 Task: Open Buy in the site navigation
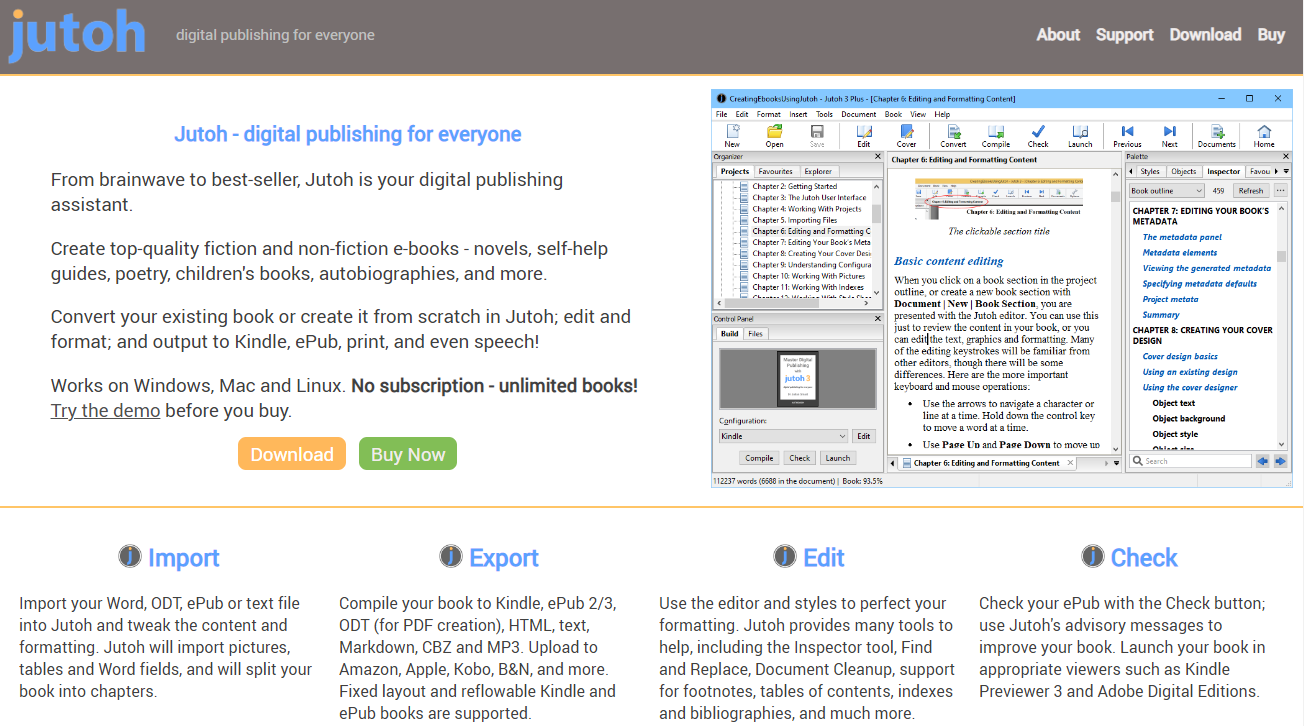click(x=1271, y=35)
